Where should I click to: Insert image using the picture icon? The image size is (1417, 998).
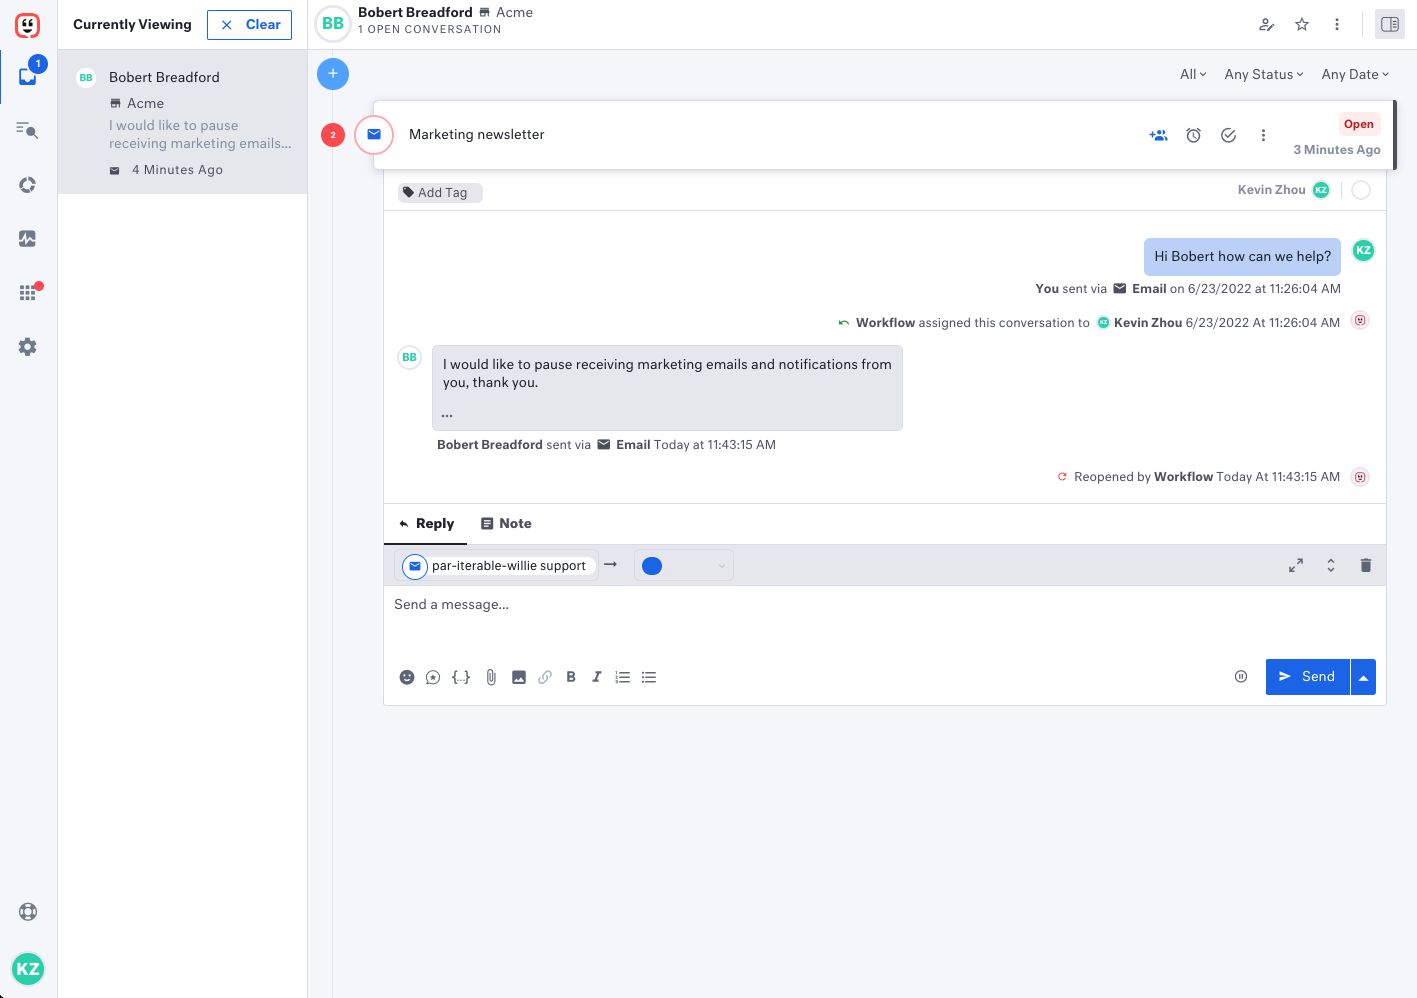pyautogui.click(x=519, y=677)
